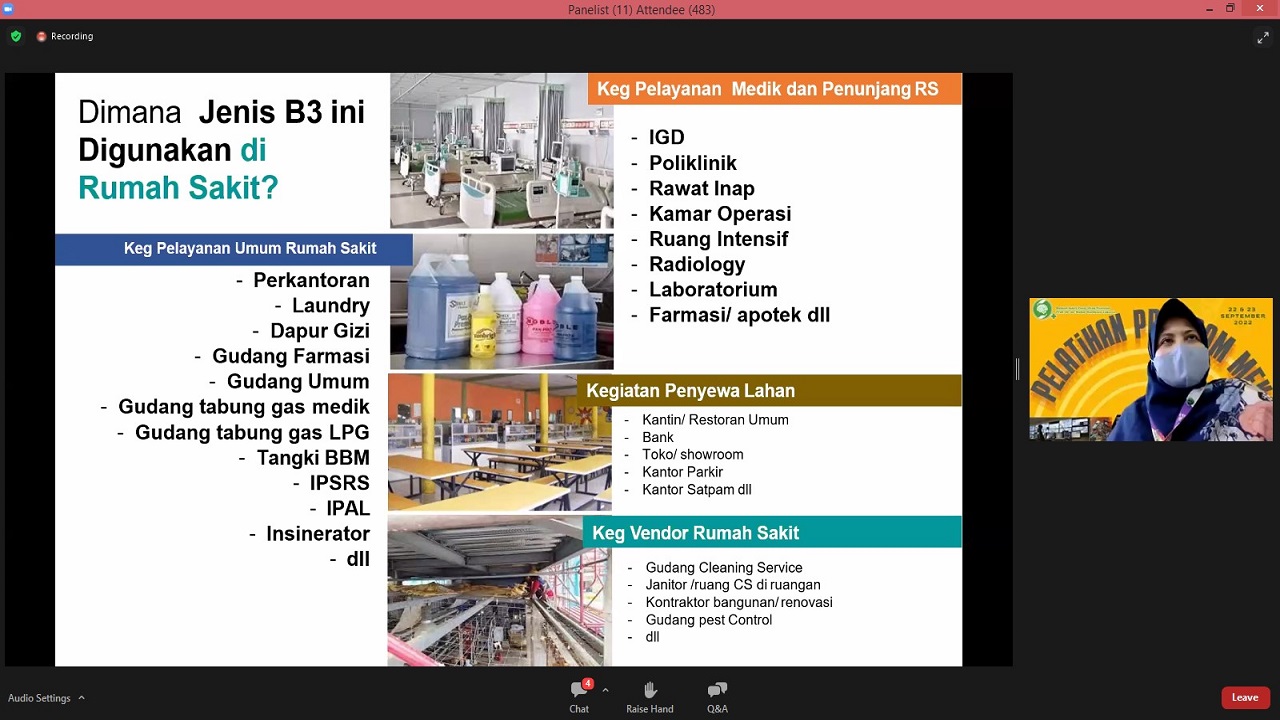Enter full screen using the expand arrows icon

[1262, 38]
